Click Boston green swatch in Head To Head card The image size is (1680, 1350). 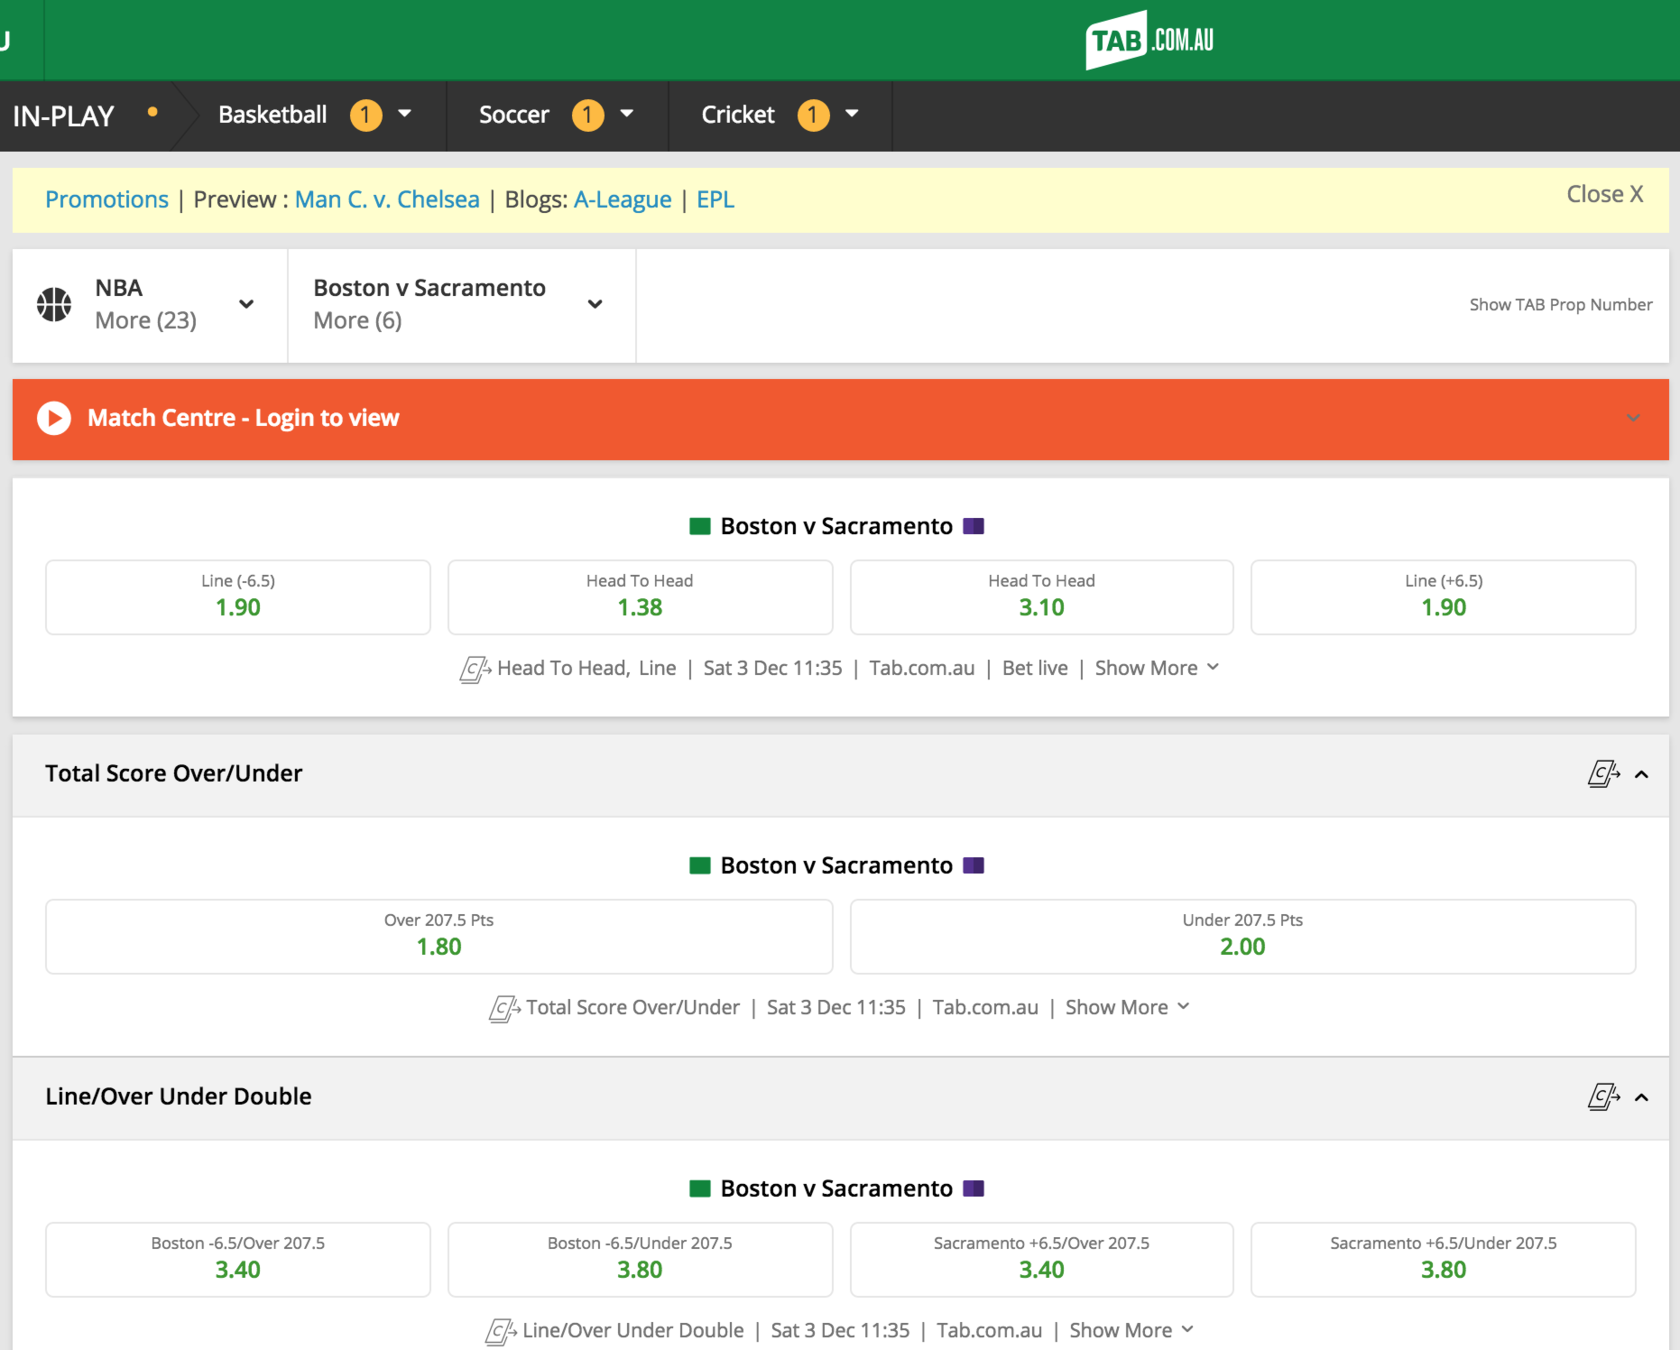(x=700, y=526)
